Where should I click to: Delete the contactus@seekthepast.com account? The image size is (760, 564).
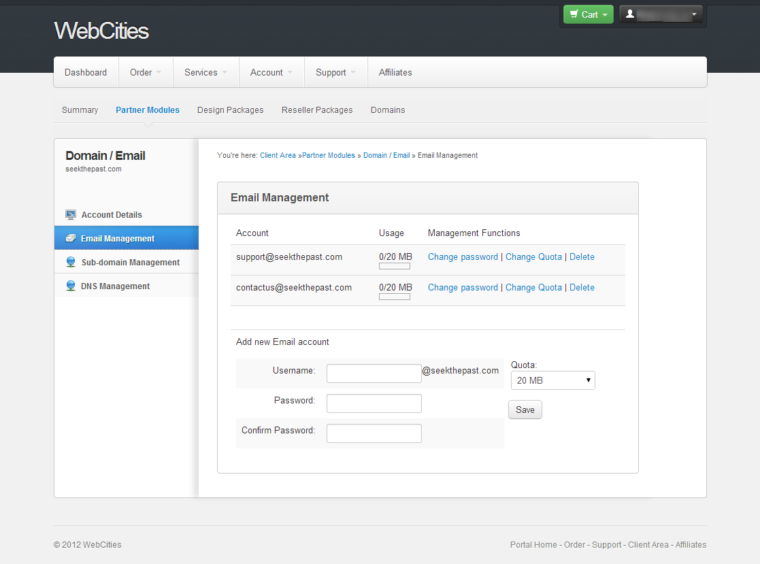pyautogui.click(x=581, y=288)
